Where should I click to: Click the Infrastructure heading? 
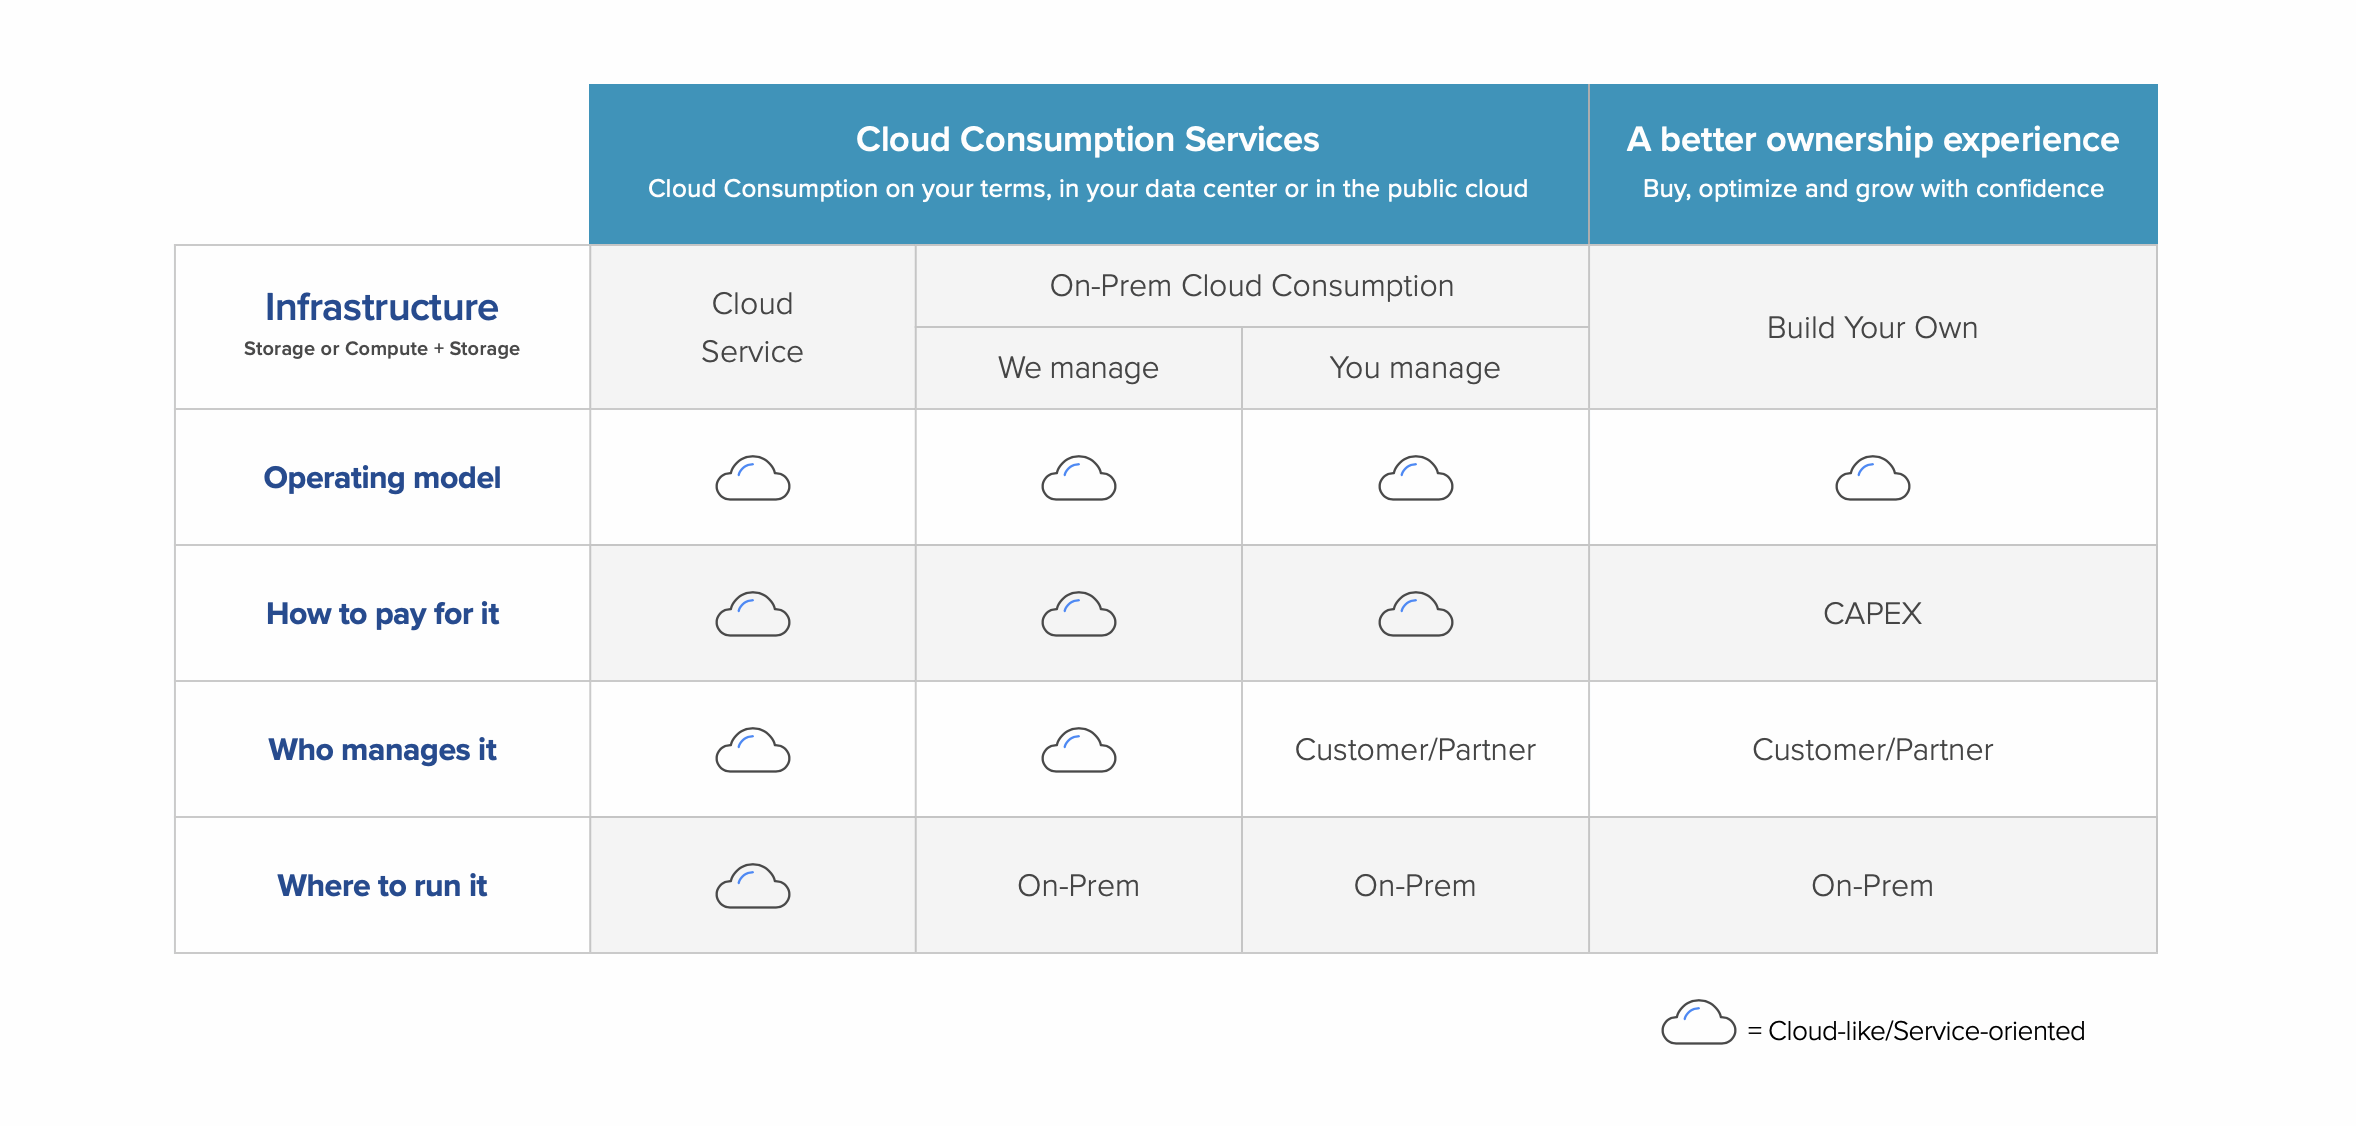pos(381,308)
